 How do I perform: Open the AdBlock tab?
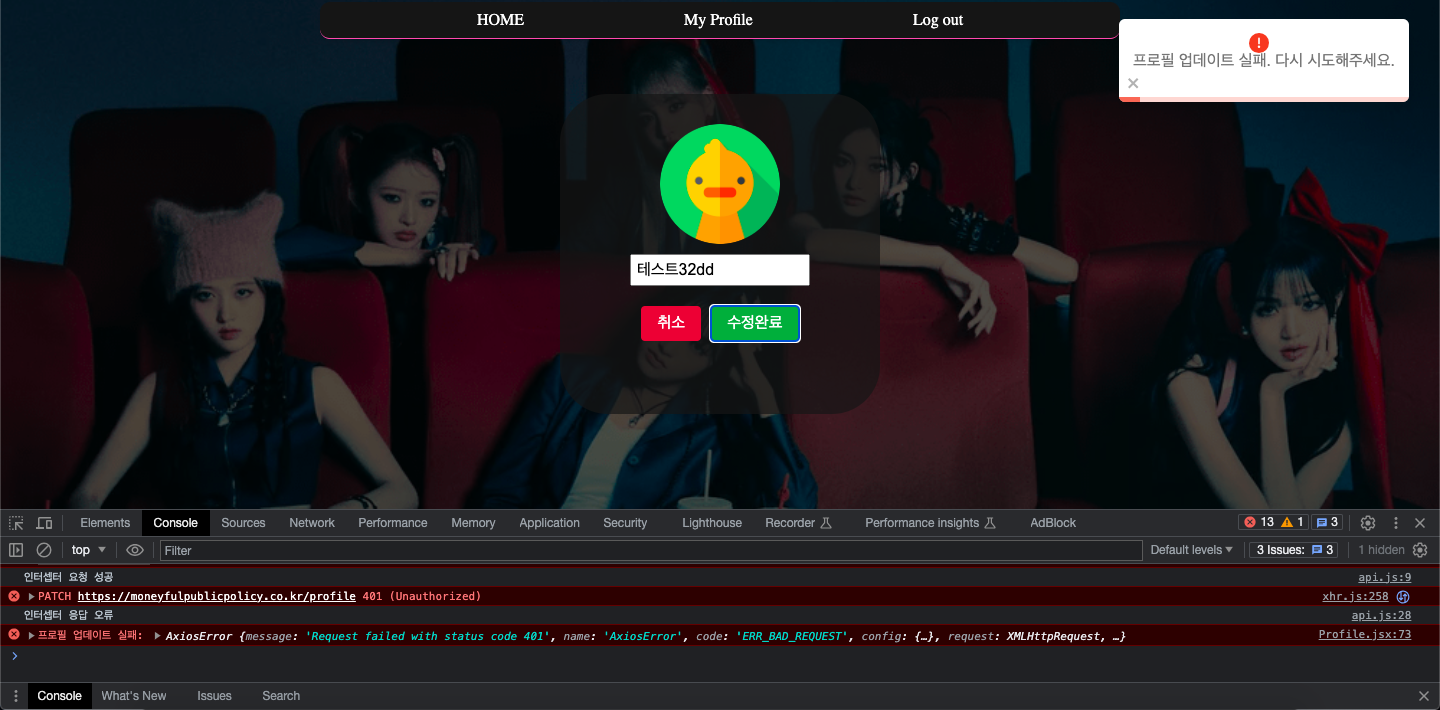pos(1053,523)
